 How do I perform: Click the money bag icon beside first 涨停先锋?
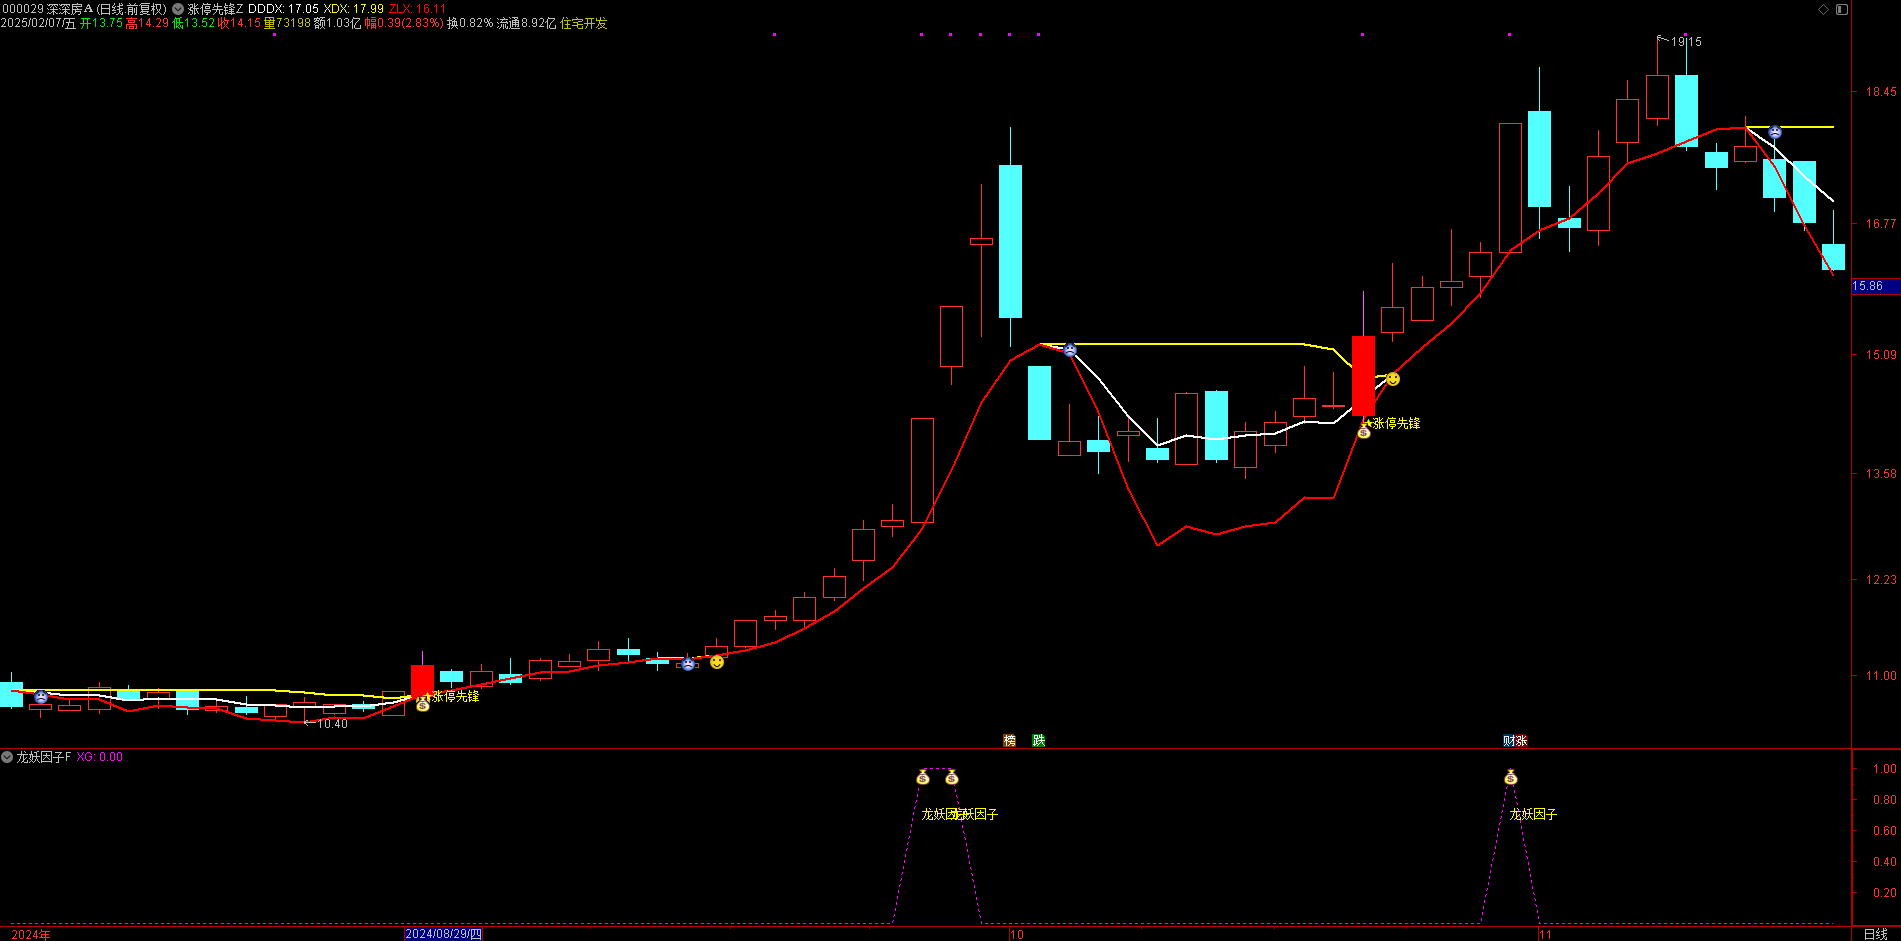pos(423,705)
